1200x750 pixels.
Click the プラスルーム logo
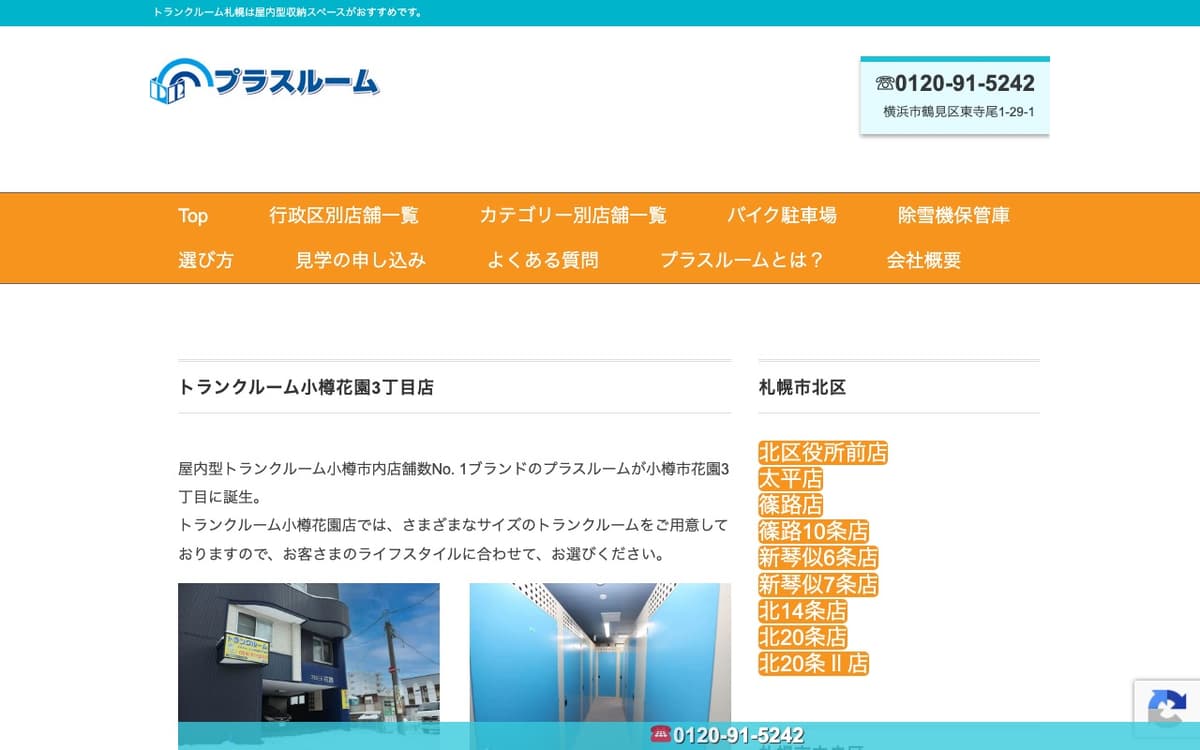(265, 81)
